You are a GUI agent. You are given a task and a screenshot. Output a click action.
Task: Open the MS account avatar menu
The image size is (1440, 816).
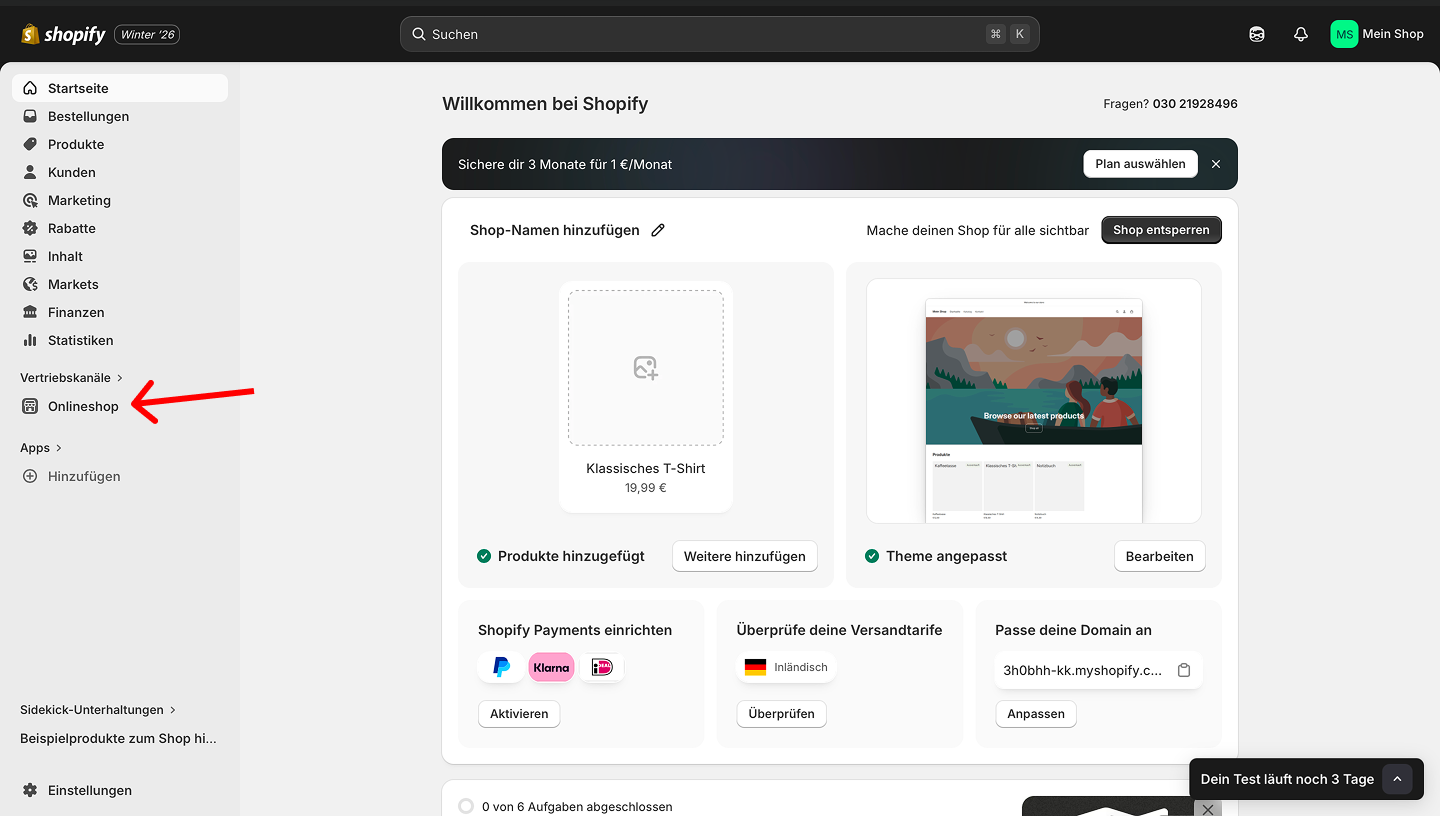1344,34
